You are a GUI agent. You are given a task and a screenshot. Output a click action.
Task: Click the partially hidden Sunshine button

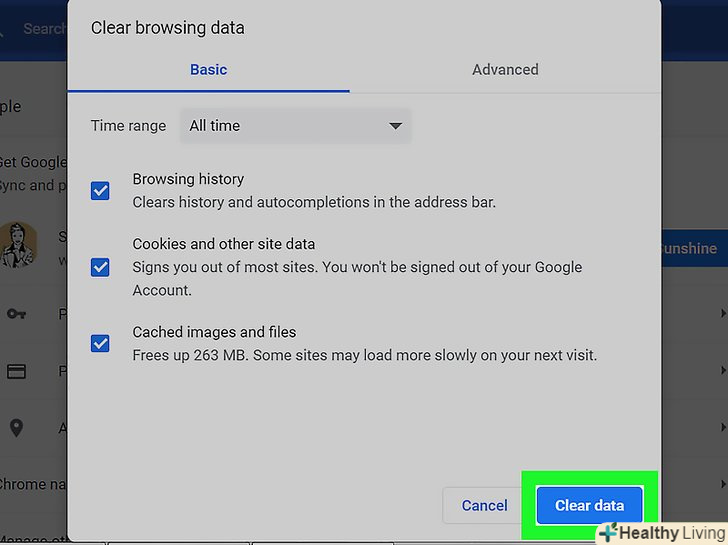click(690, 248)
